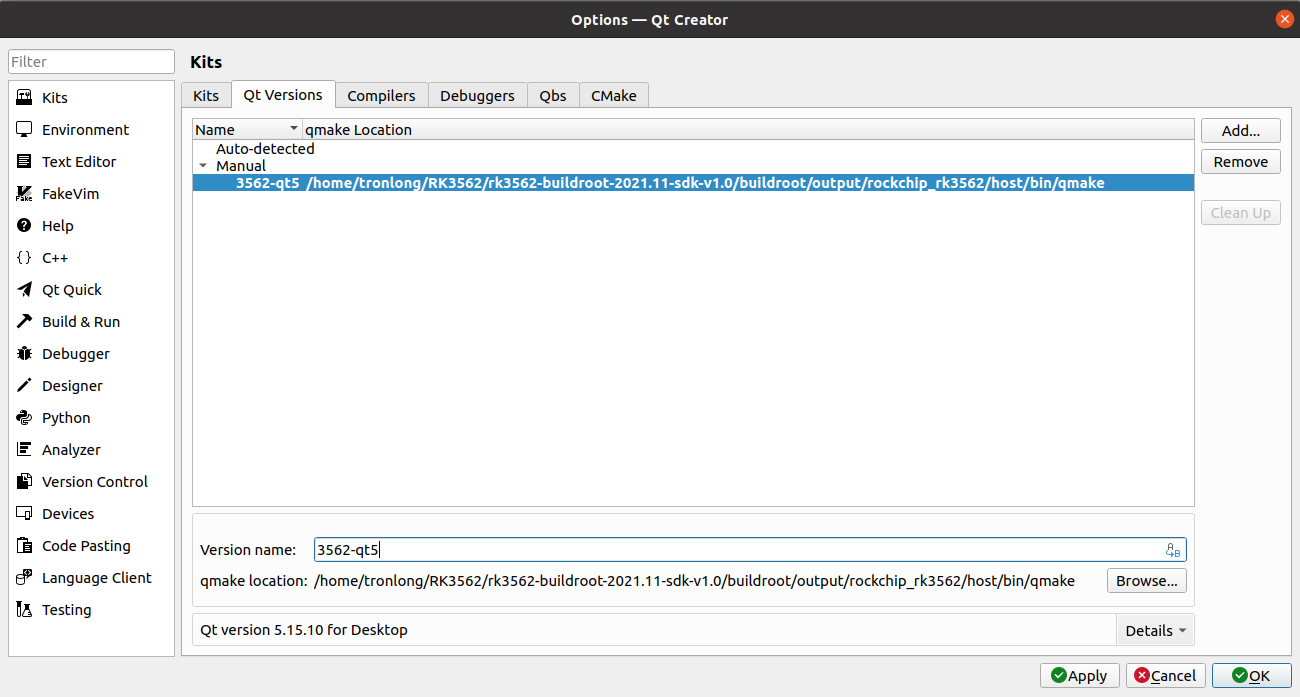Select the FakeVim sidebar icon
1300x697 pixels.
(x=25, y=194)
